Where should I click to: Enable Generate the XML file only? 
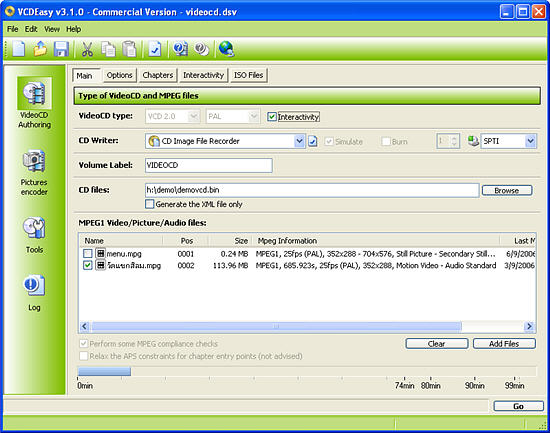pyautogui.click(x=149, y=204)
